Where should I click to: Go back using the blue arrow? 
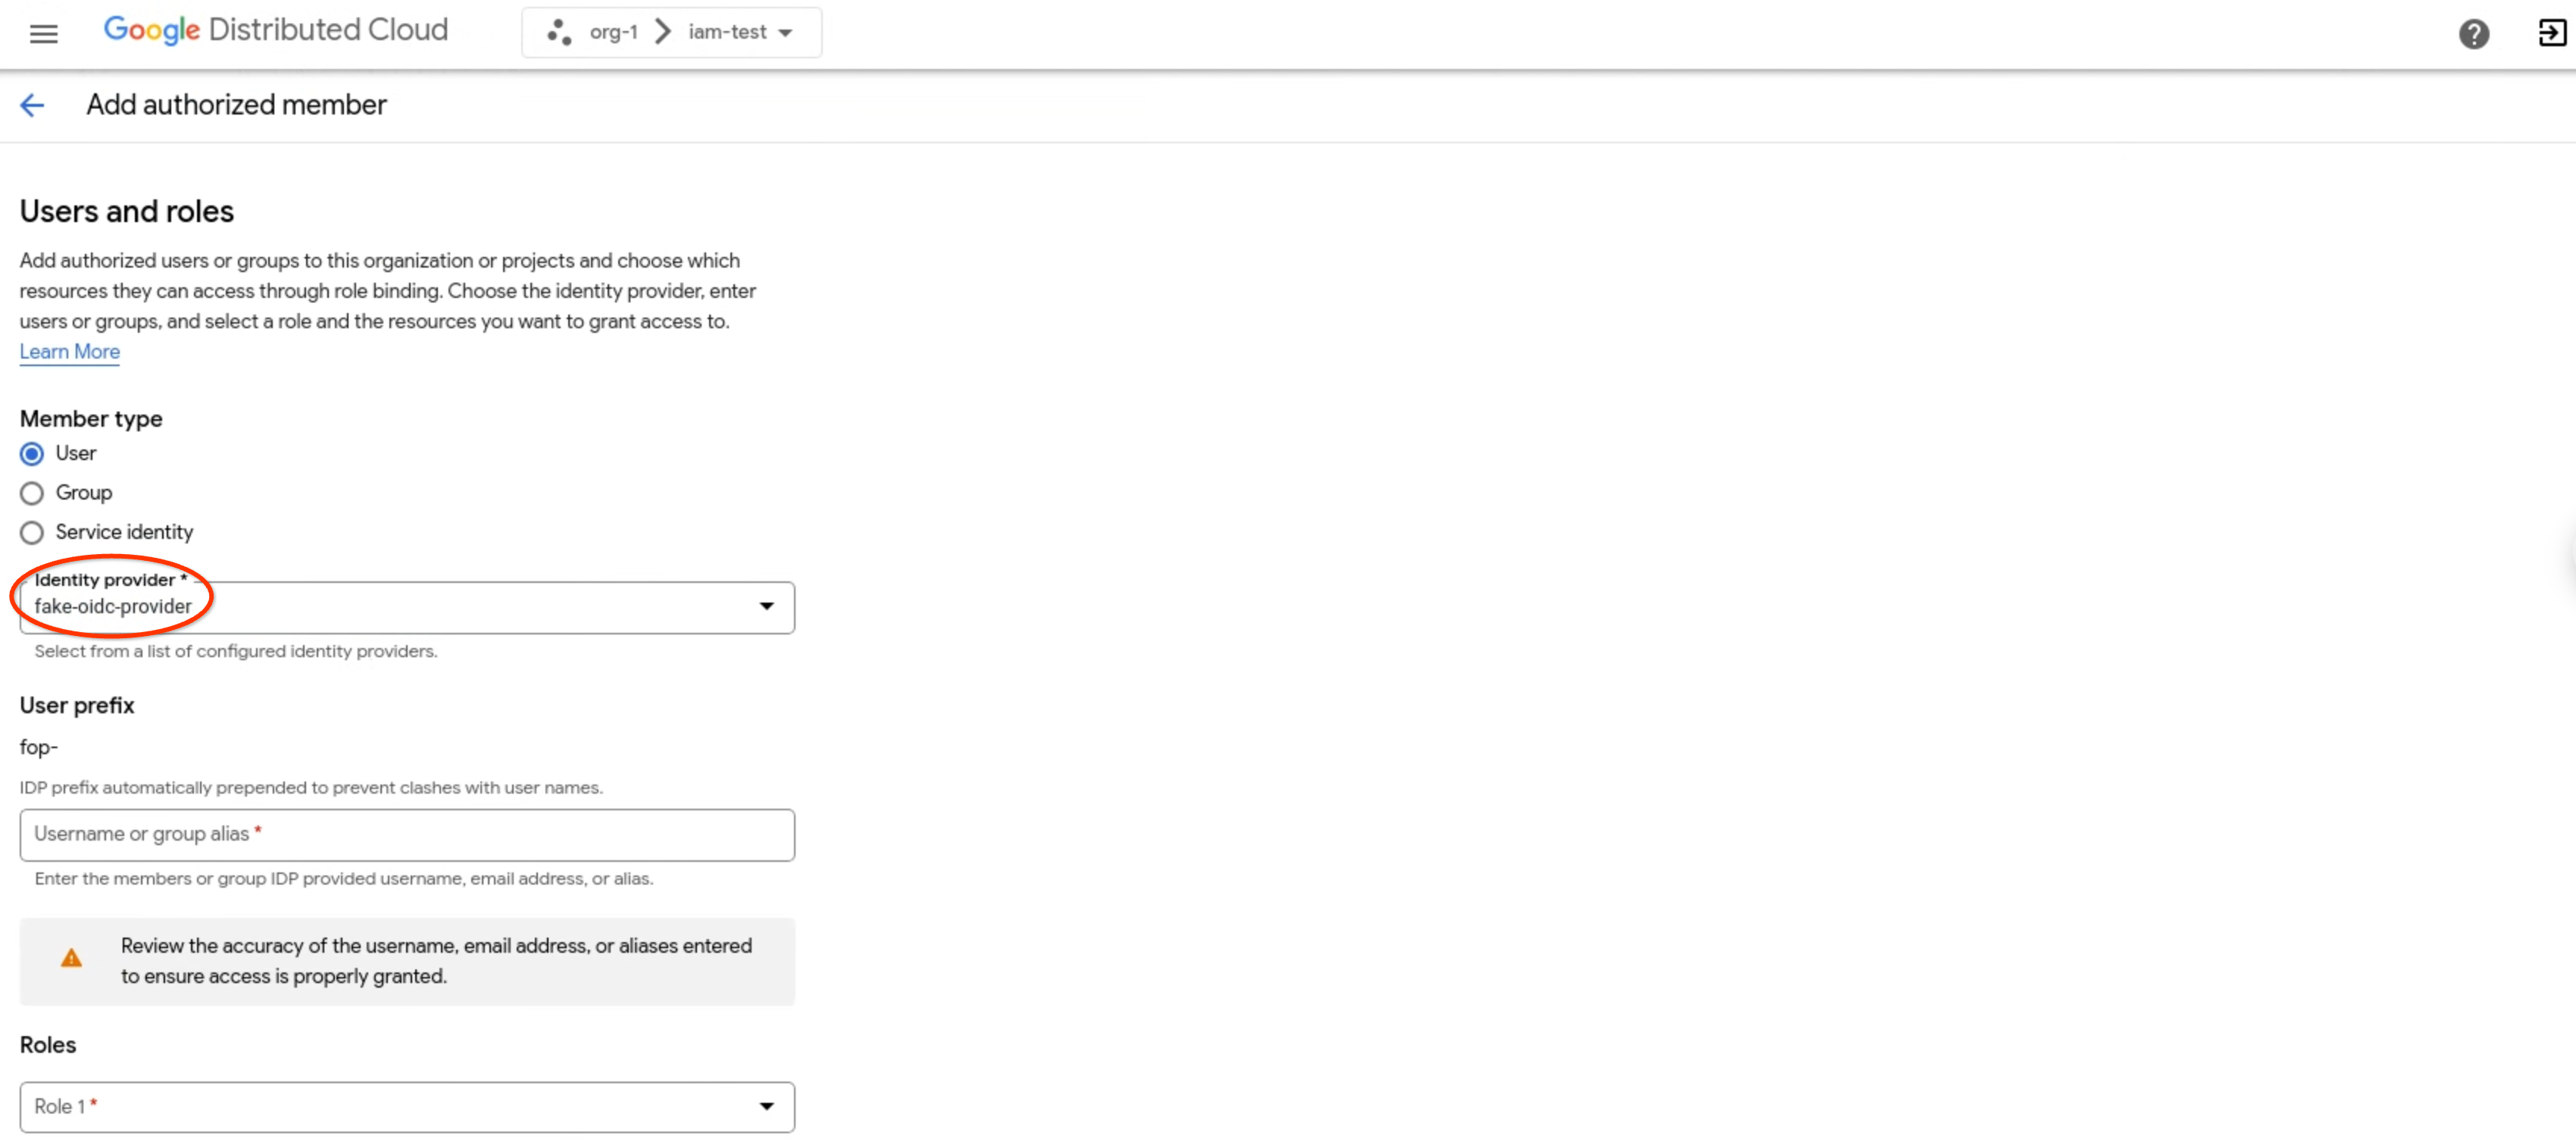tap(32, 105)
